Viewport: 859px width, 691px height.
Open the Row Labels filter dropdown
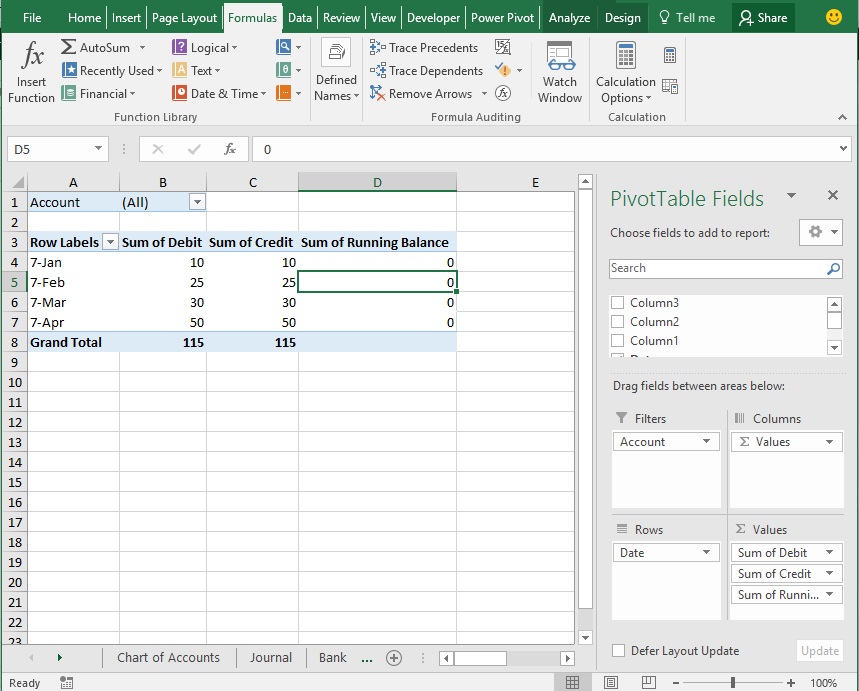coord(110,242)
